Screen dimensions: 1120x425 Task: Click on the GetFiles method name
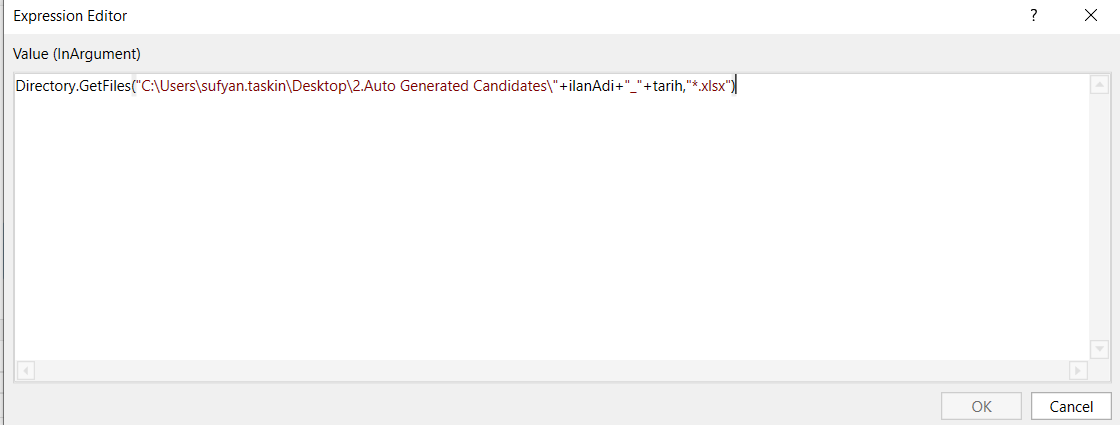(104, 87)
